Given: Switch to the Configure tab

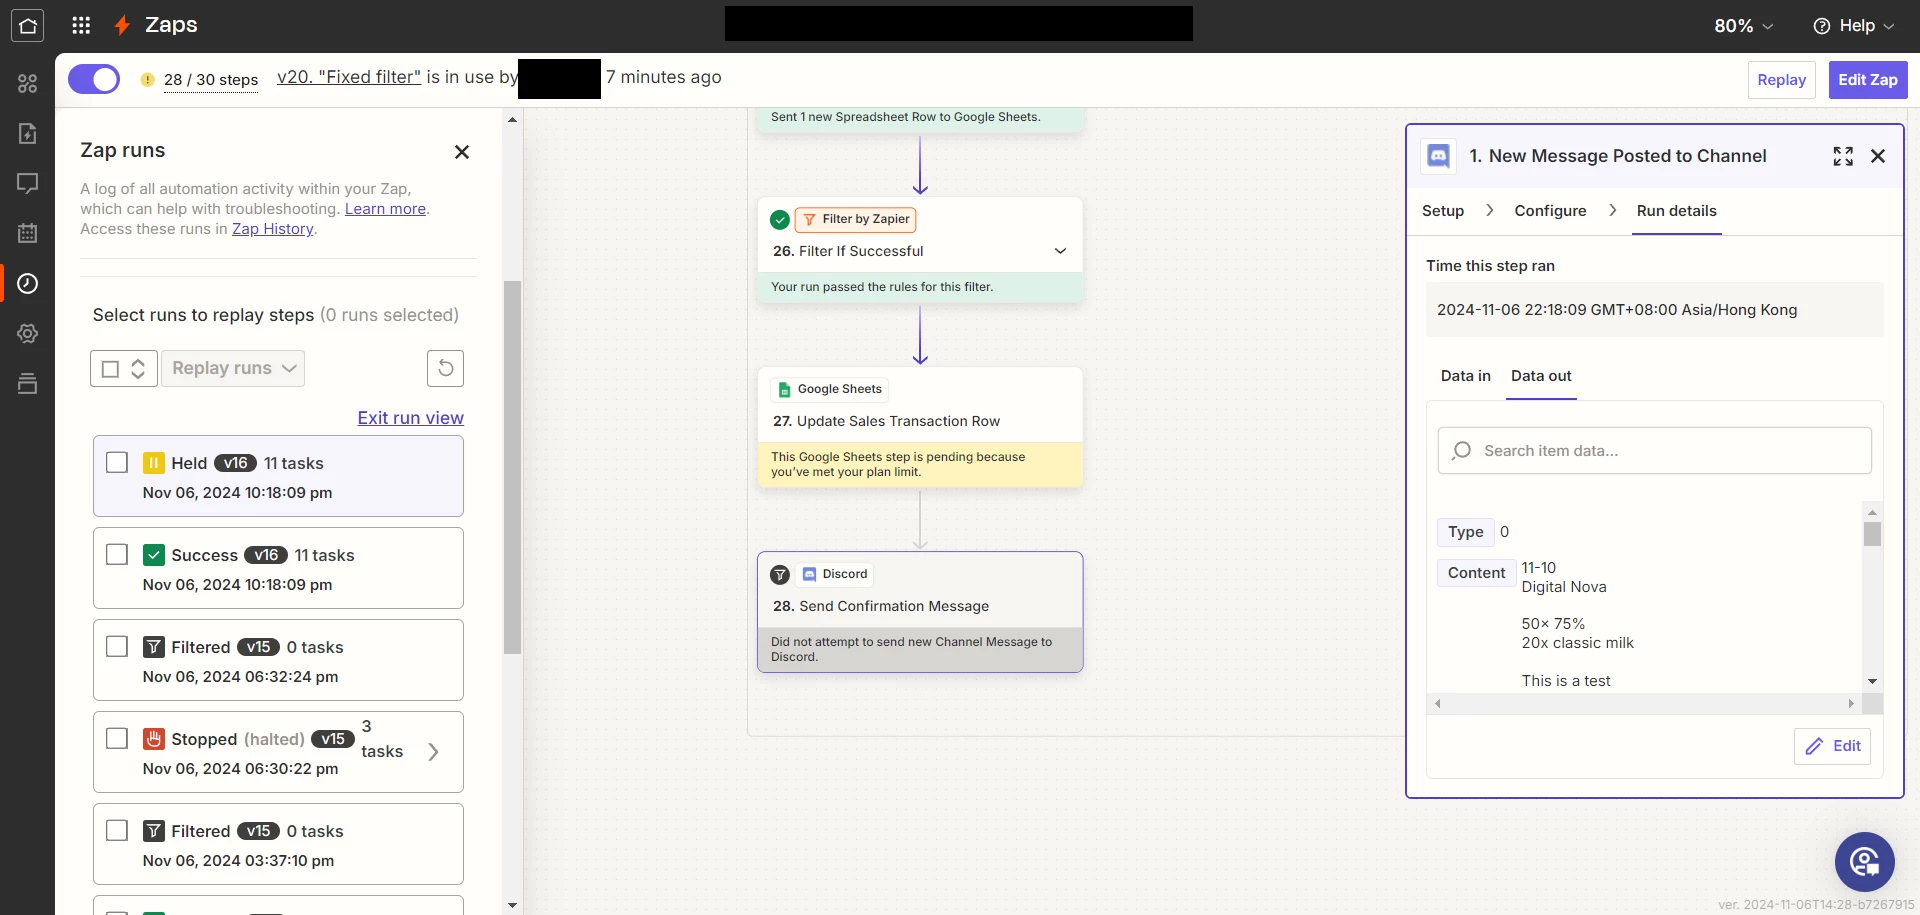Looking at the screenshot, I should 1550,211.
